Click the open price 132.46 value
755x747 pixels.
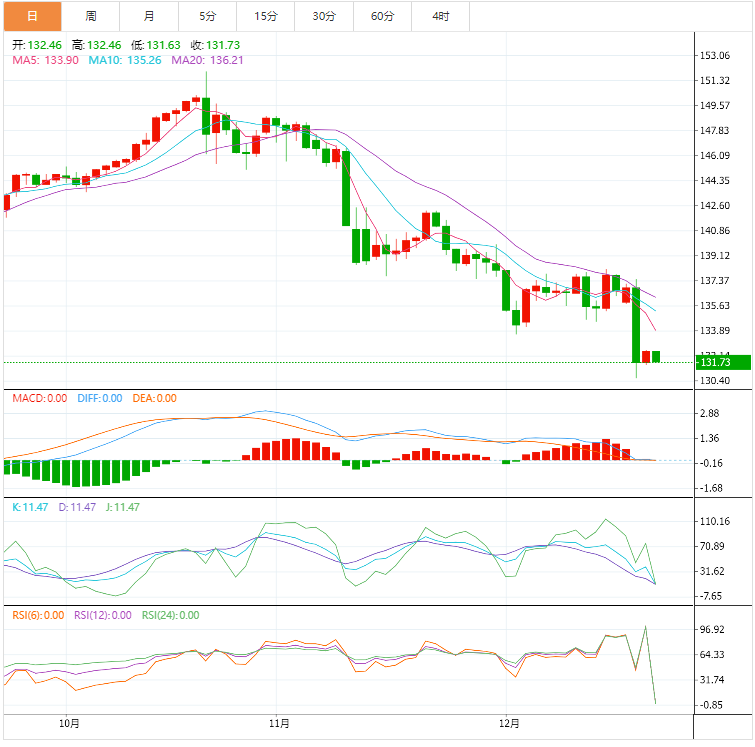point(45,45)
